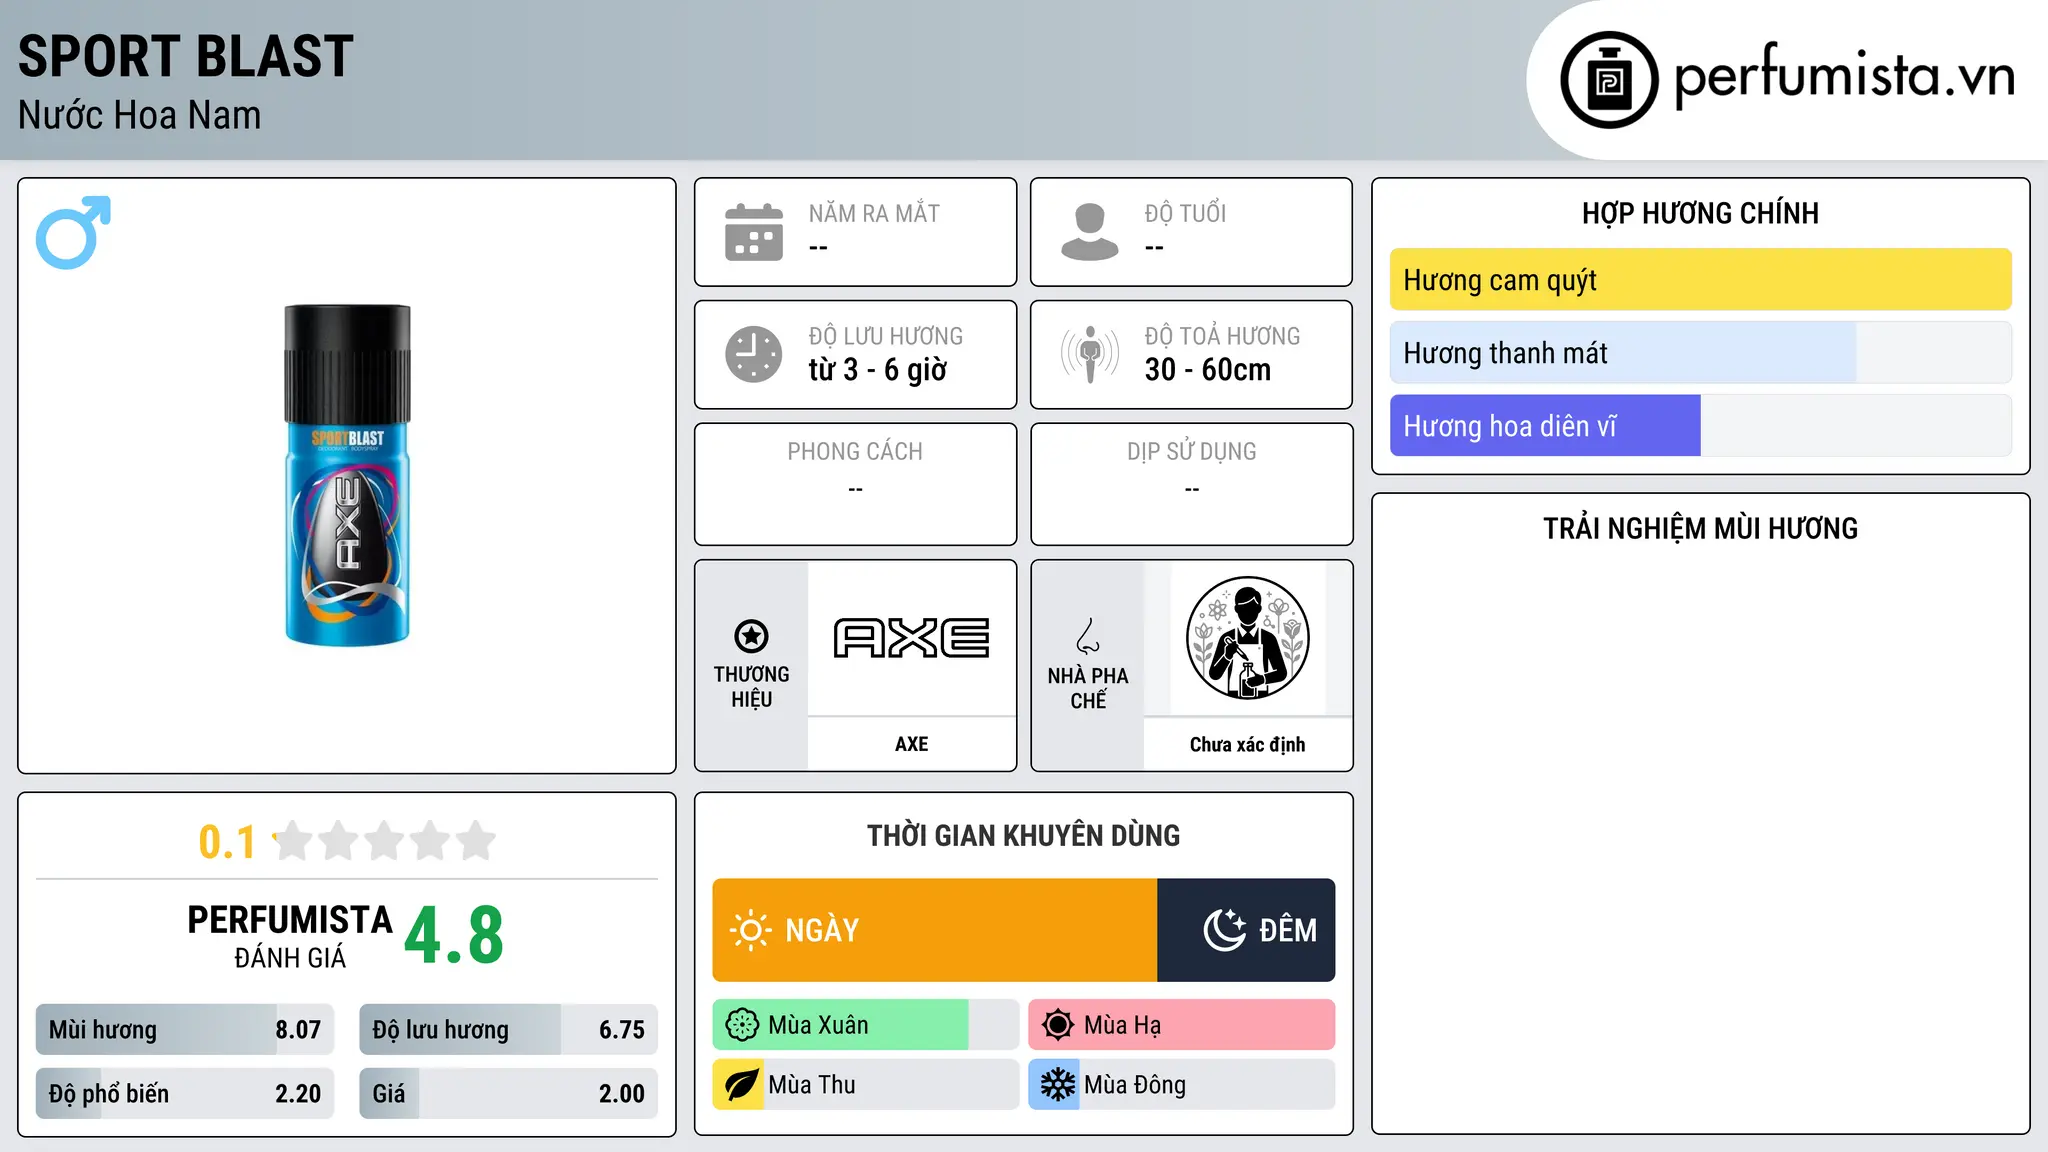Click the perfumista.vn site name
This screenshot has height=1152, width=2048.
pyautogui.click(x=1844, y=77)
